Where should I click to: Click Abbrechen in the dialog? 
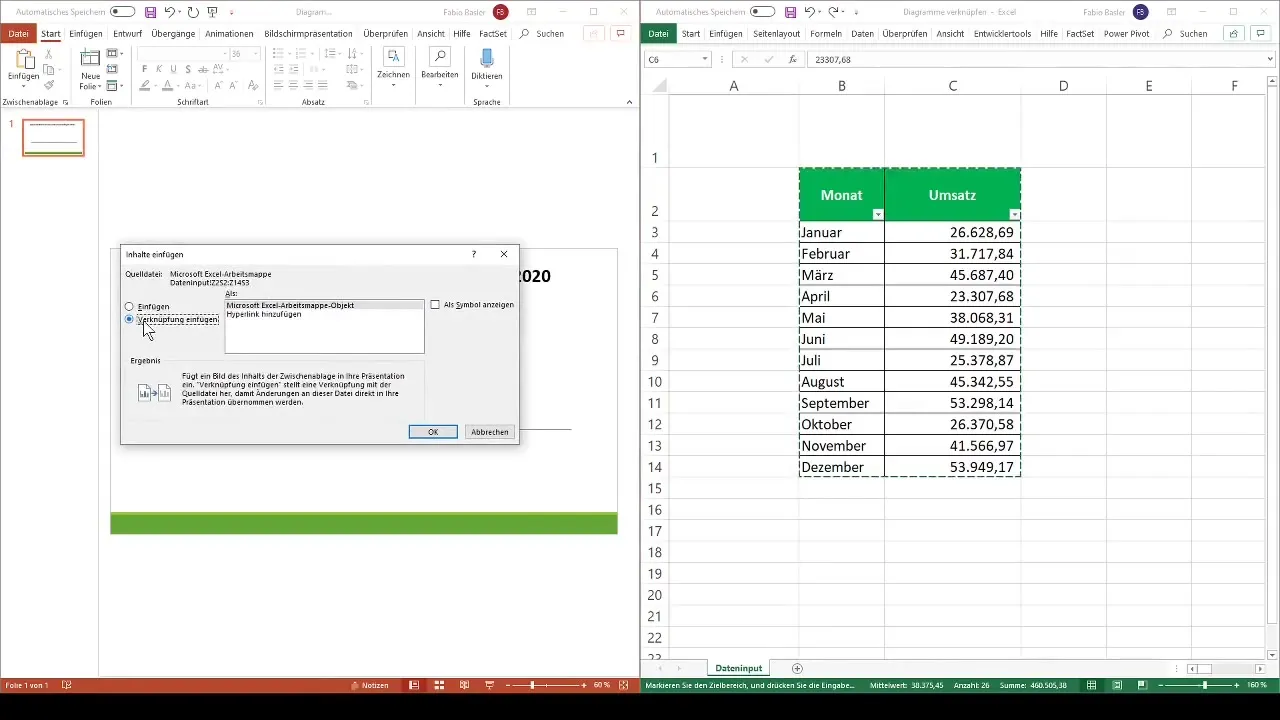tap(490, 432)
